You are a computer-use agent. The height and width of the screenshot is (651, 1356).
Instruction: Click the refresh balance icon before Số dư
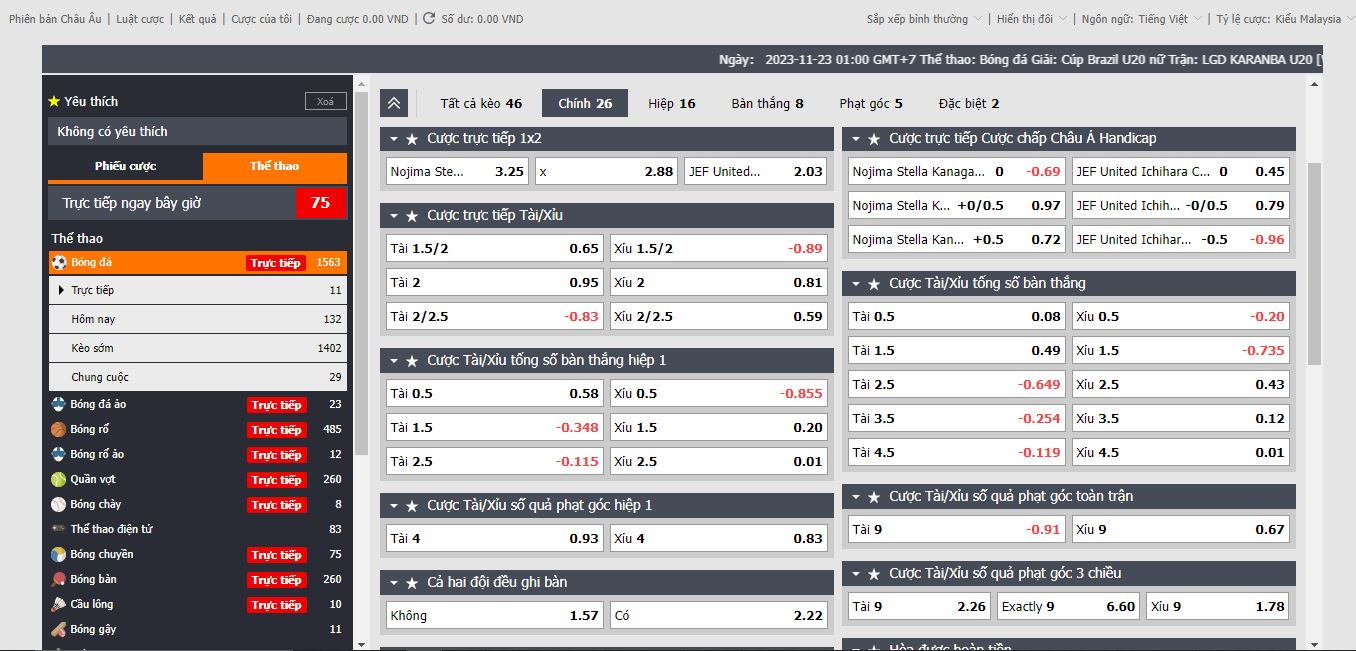429,19
